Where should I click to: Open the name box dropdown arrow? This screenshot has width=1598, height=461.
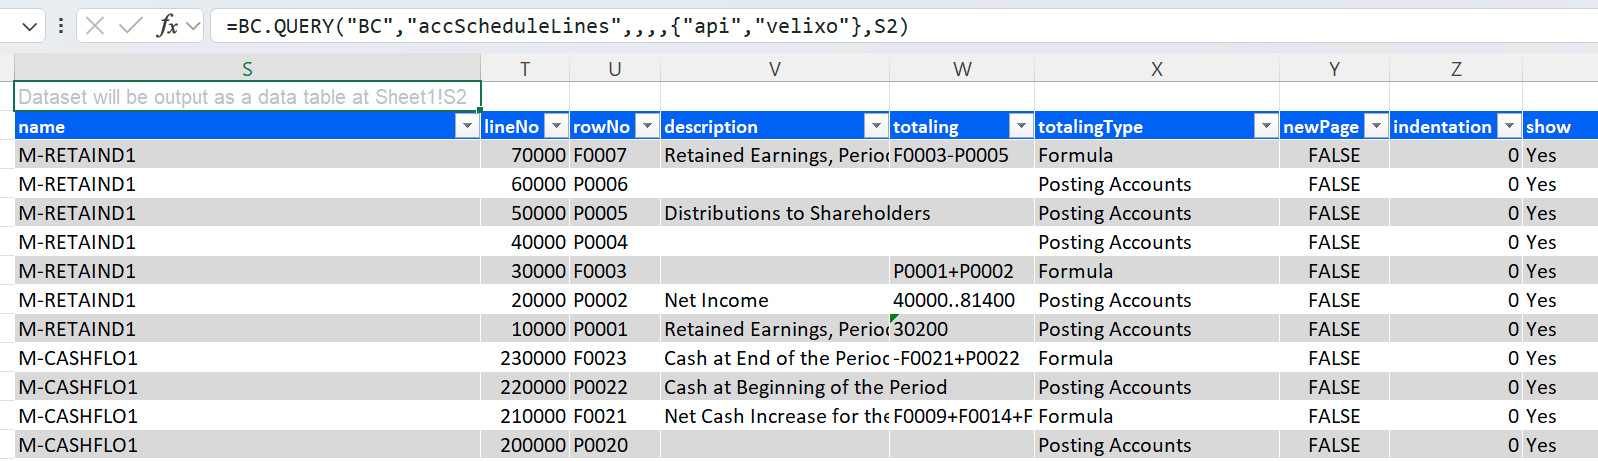point(30,26)
